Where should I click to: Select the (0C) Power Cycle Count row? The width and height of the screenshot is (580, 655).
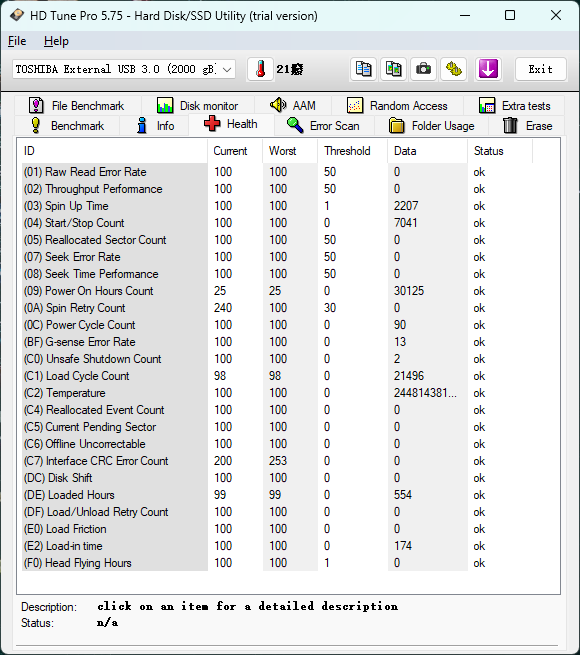[x=277, y=325]
